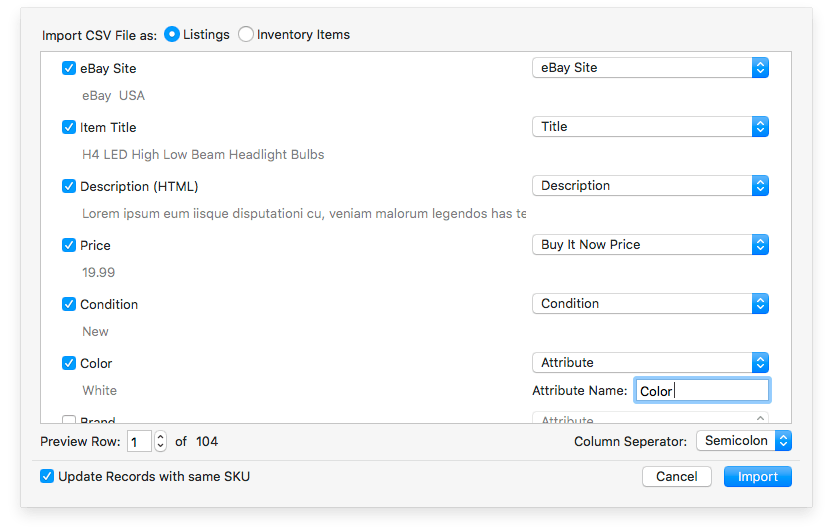The image size is (834, 529).
Task: Expand the Column Separator Semicolon dropdown
Action: [744, 441]
